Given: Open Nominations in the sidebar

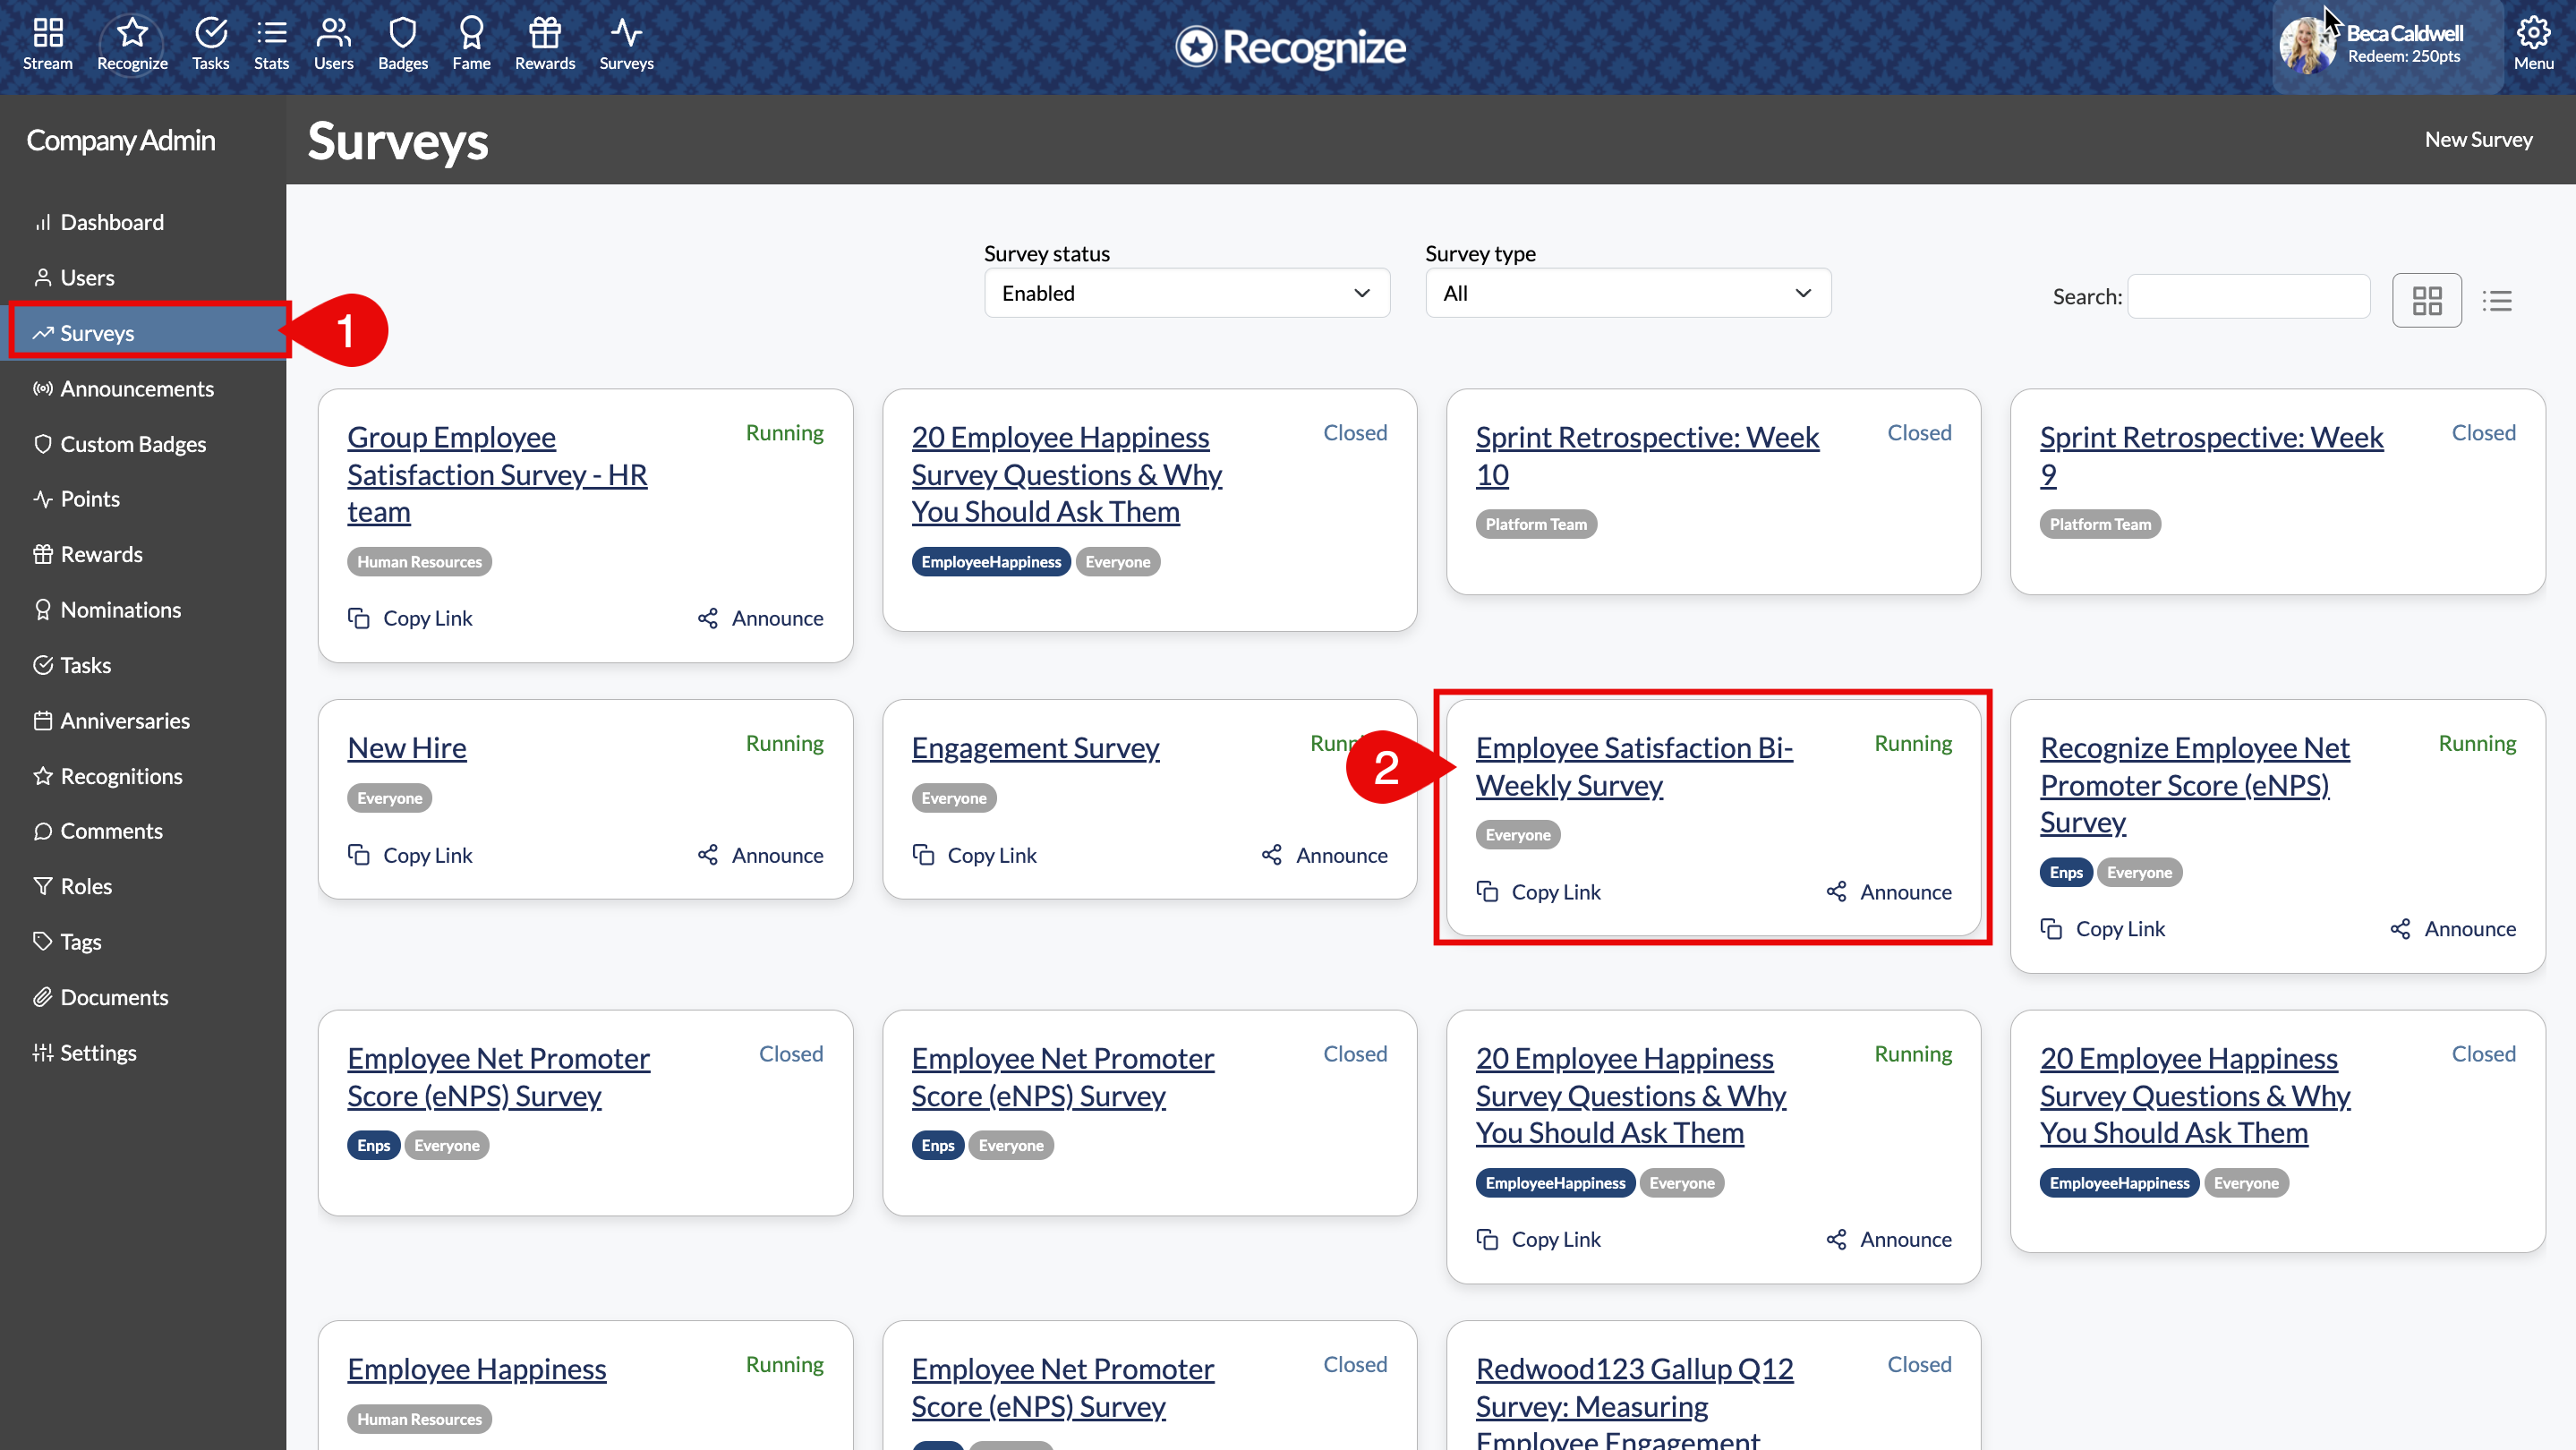Looking at the screenshot, I should 121,610.
